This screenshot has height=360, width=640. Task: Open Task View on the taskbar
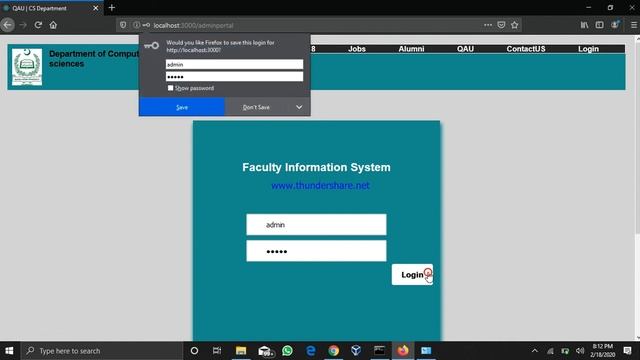[x=217, y=351]
